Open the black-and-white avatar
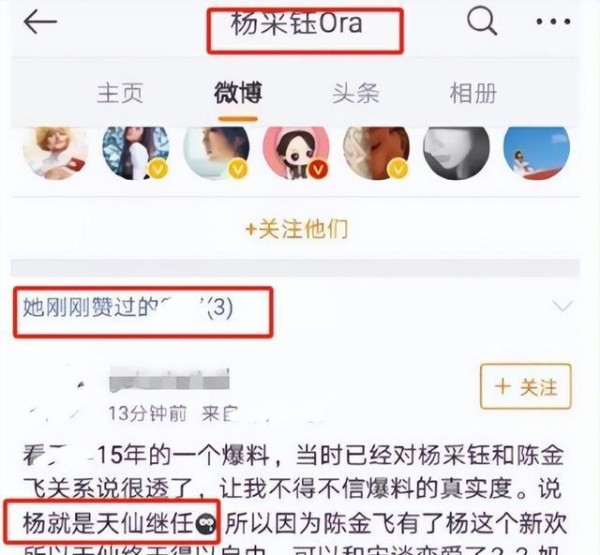Image resolution: width=600 pixels, height=555 pixels. [456, 152]
